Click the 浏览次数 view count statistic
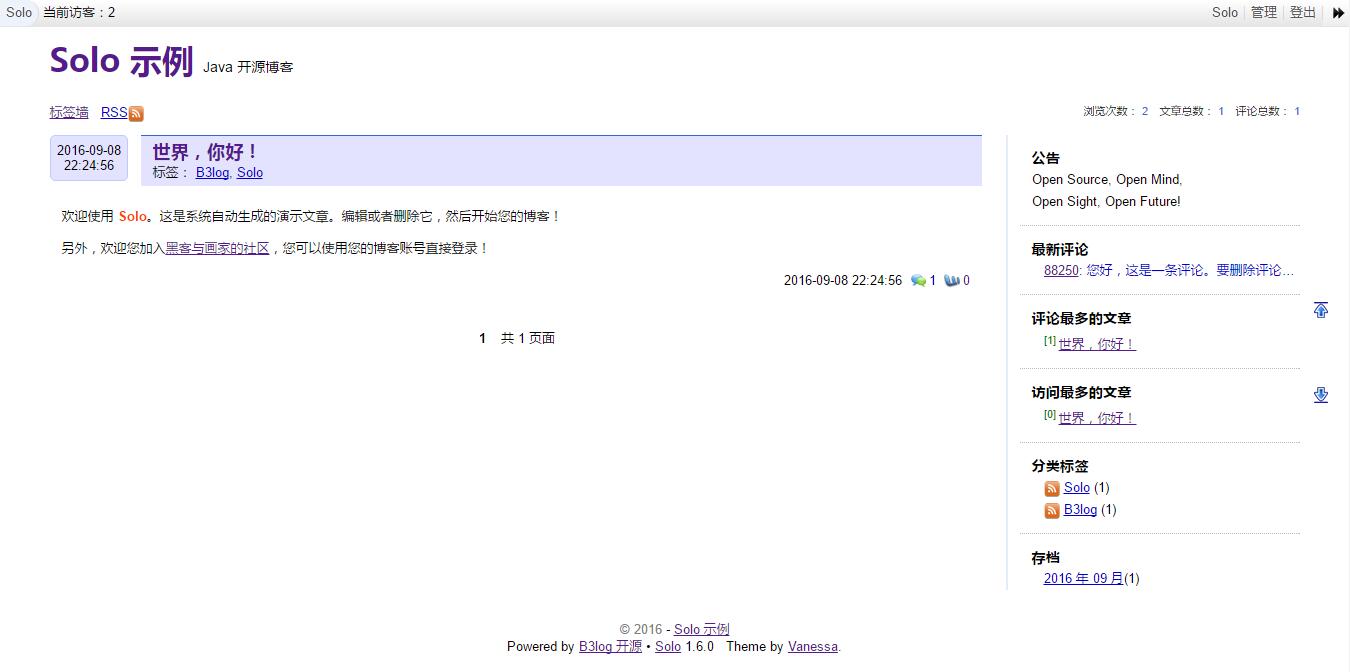 [x=1116, y=111]
